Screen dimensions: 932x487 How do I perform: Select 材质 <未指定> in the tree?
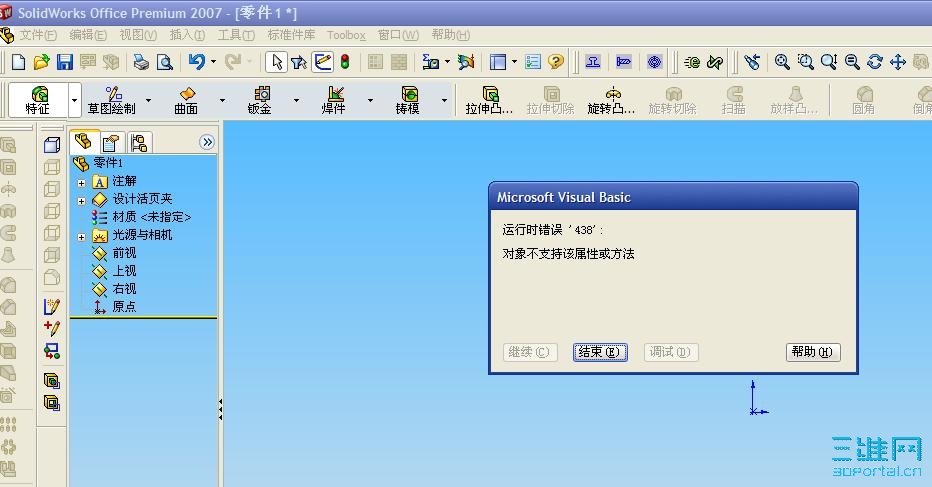[x=141, y=217]
